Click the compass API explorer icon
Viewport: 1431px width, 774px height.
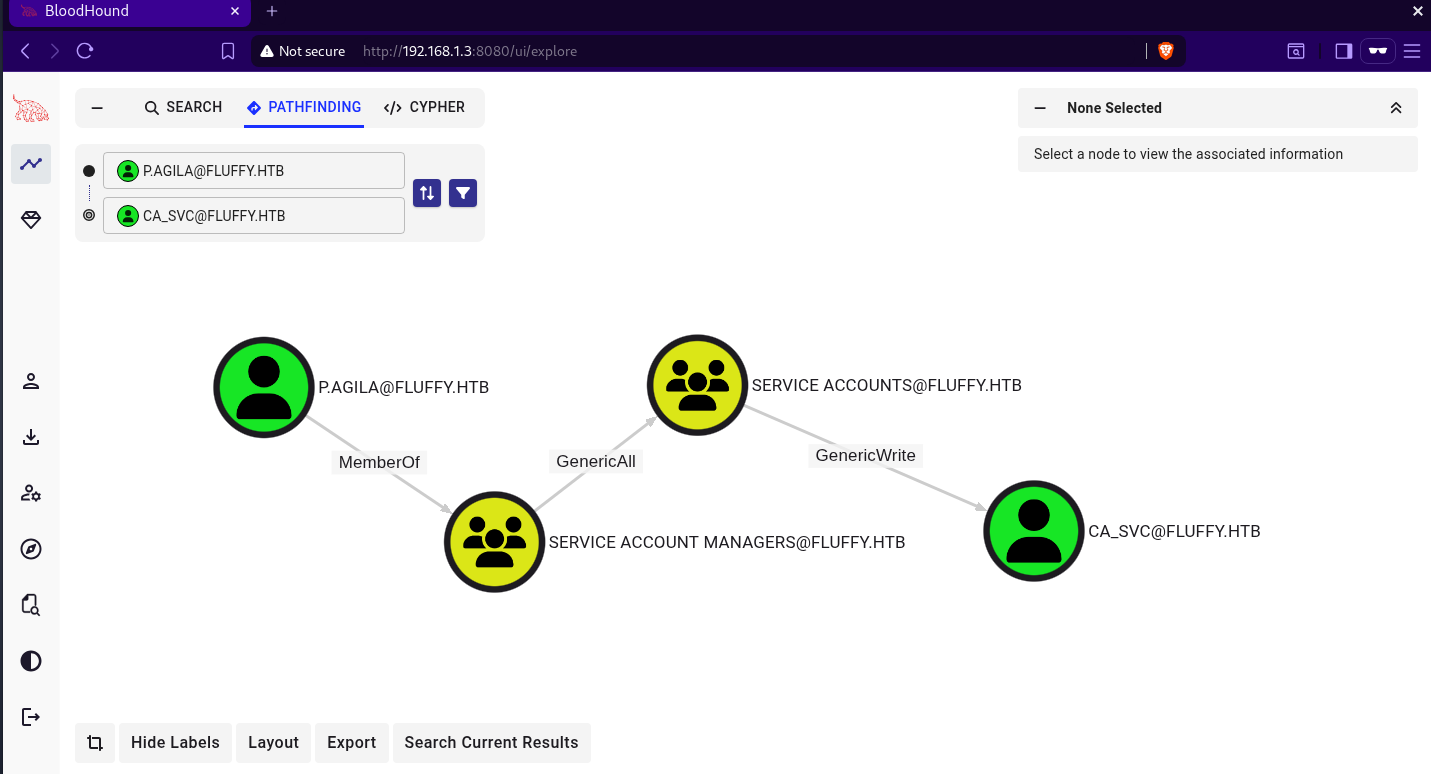(31, 549)
